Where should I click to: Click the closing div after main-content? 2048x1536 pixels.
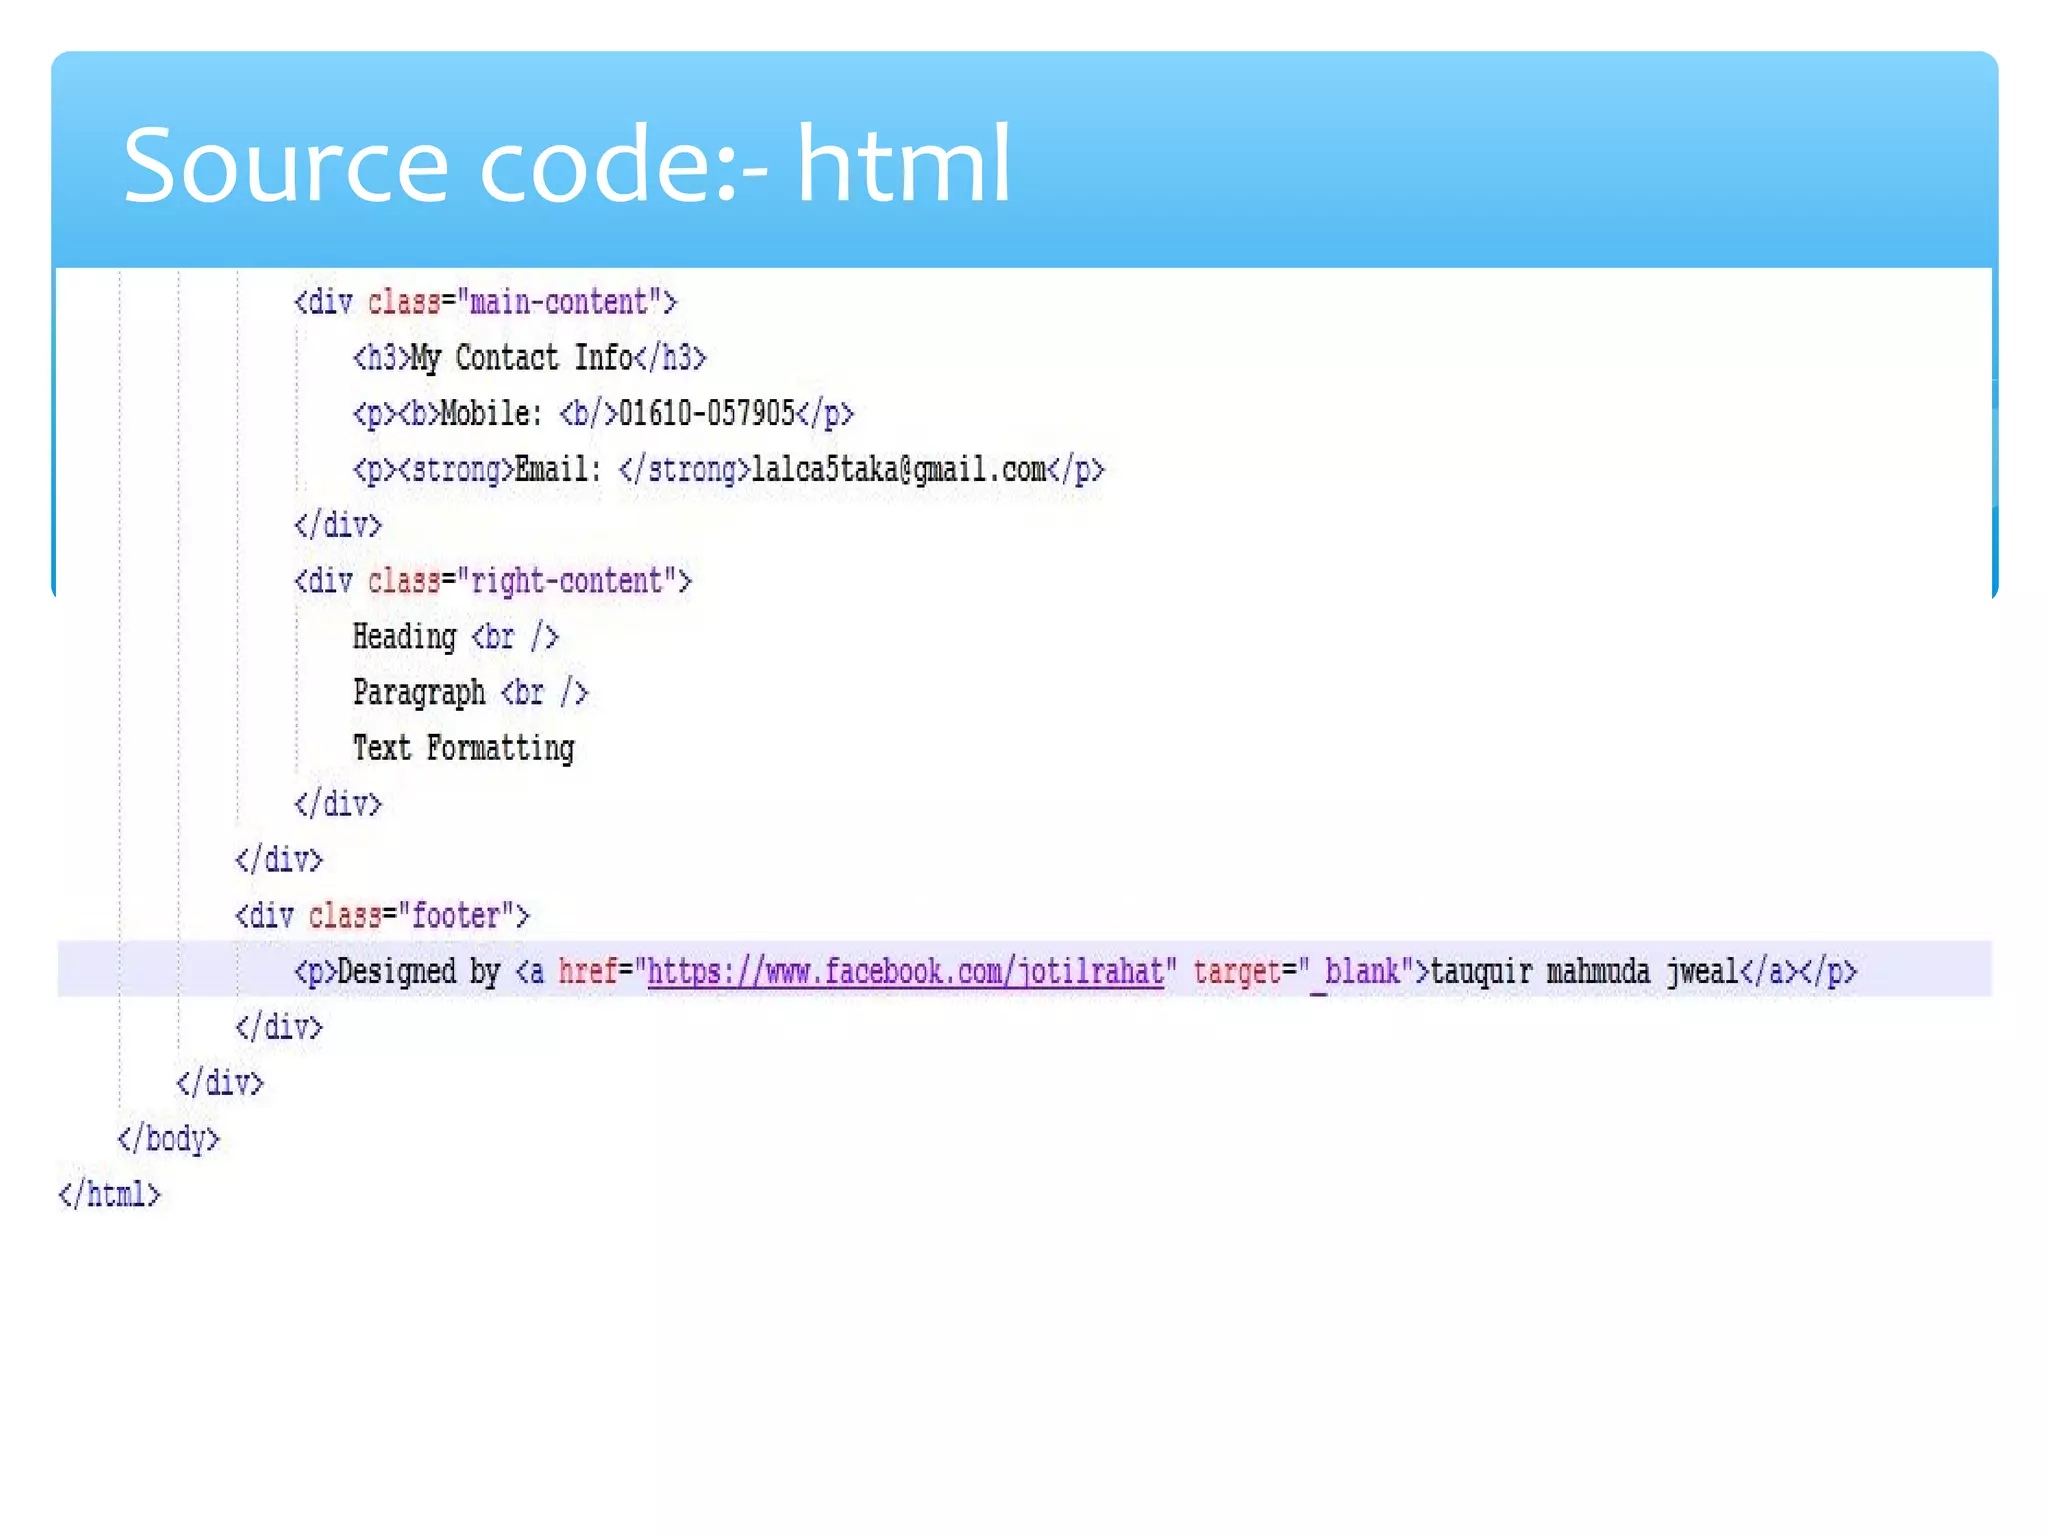pos(338,525)
